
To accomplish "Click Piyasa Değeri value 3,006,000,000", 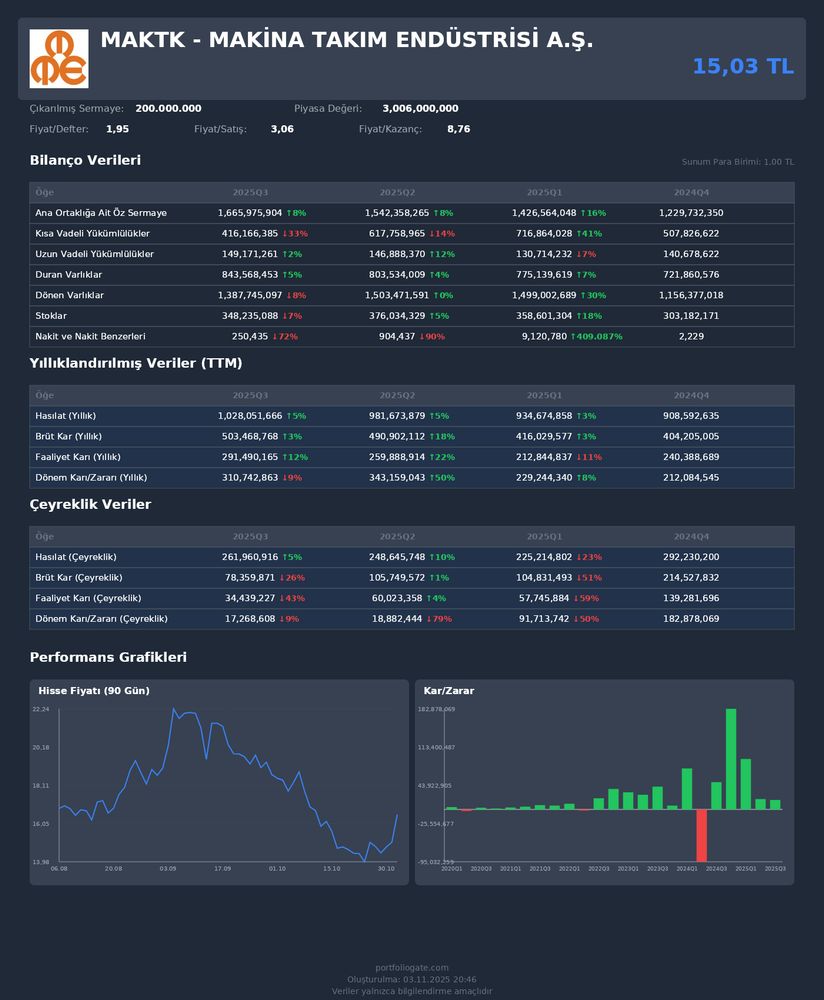I will click(420, 108).
